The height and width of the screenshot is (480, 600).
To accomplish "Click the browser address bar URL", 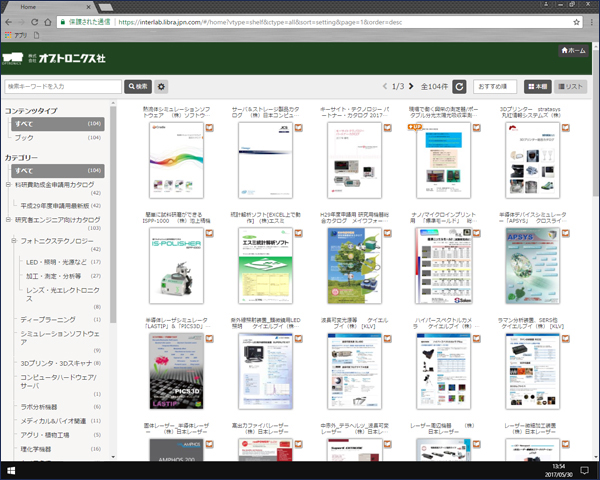I will (260, 22).
